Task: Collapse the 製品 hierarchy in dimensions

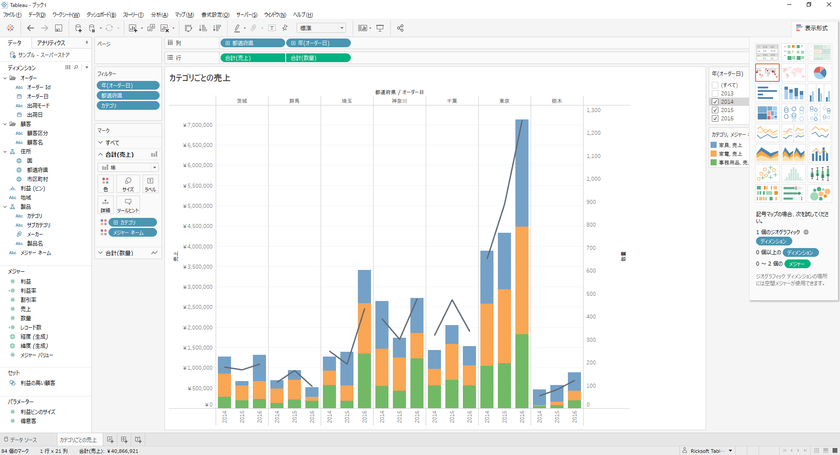Action: pos(5,206)
